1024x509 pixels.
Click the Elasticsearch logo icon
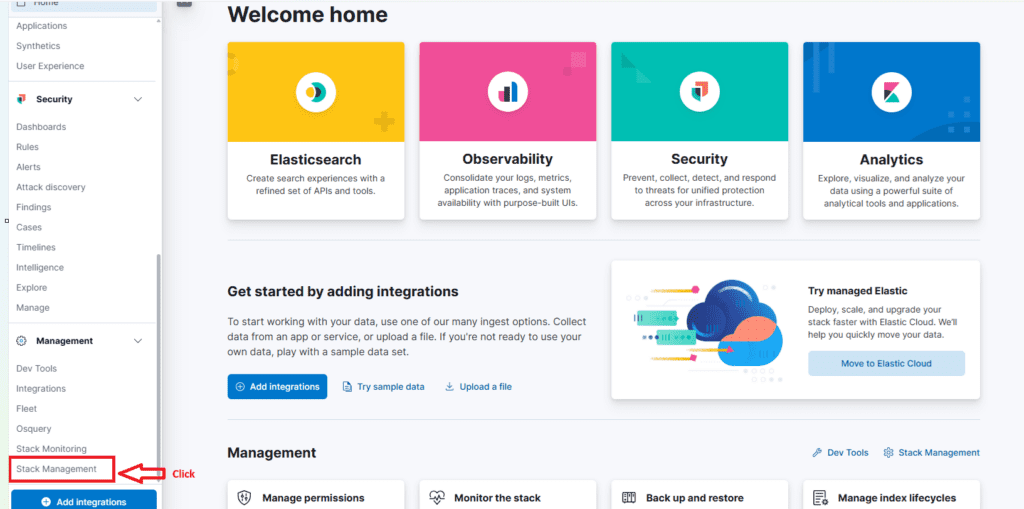[x=316, y=92]
